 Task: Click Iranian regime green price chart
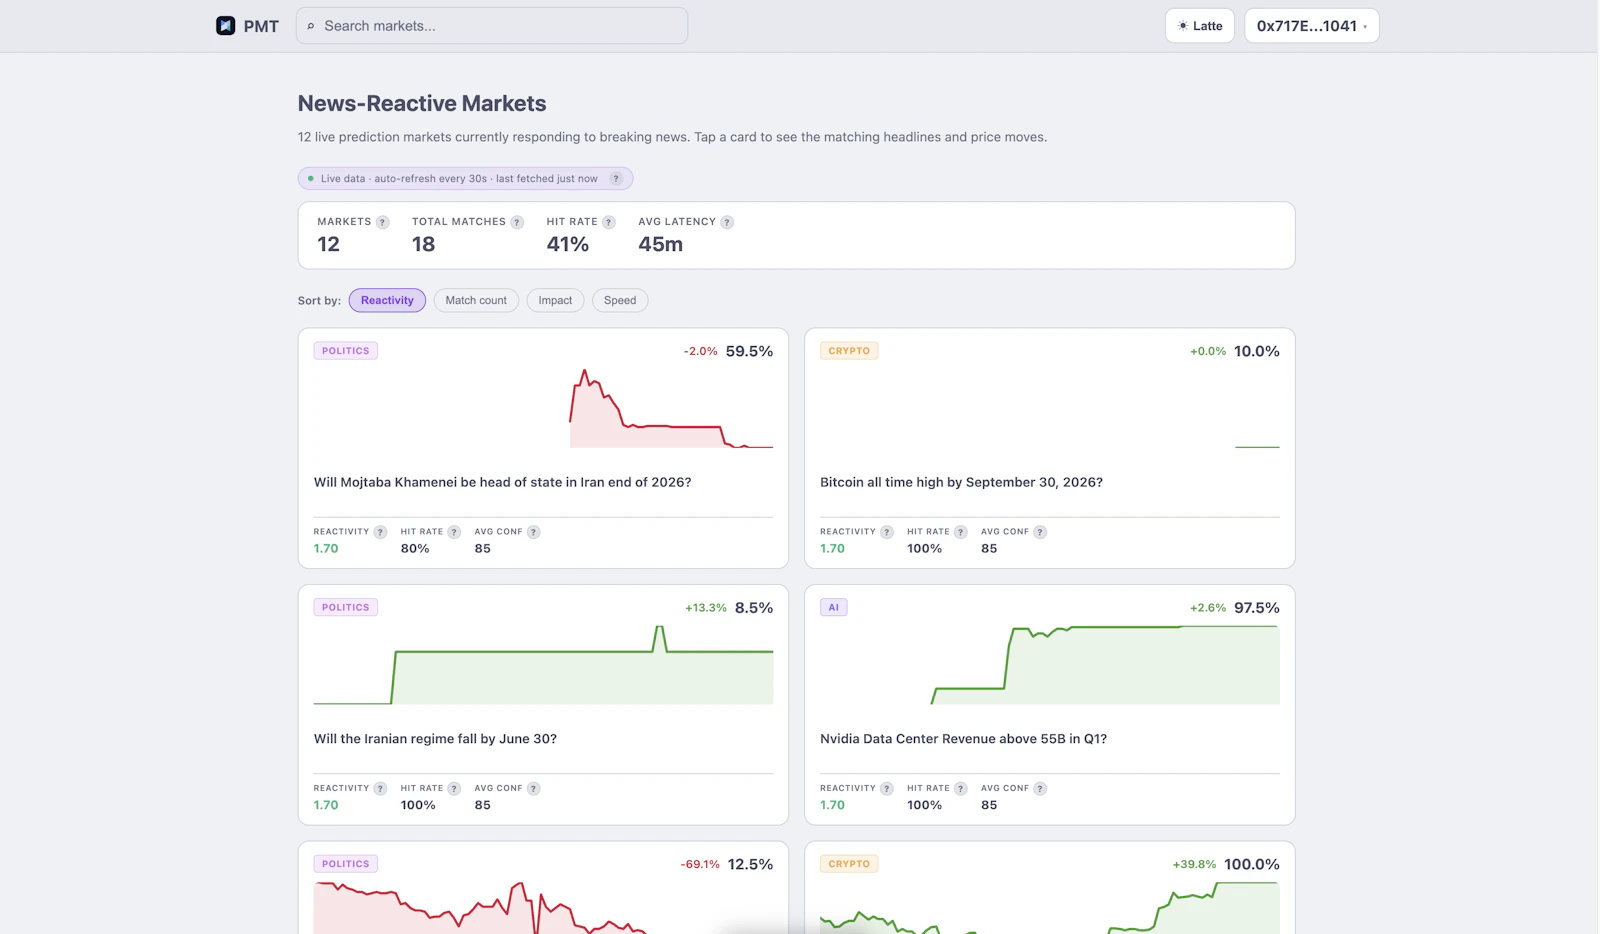pyautogui.click(x=543, y=665)
